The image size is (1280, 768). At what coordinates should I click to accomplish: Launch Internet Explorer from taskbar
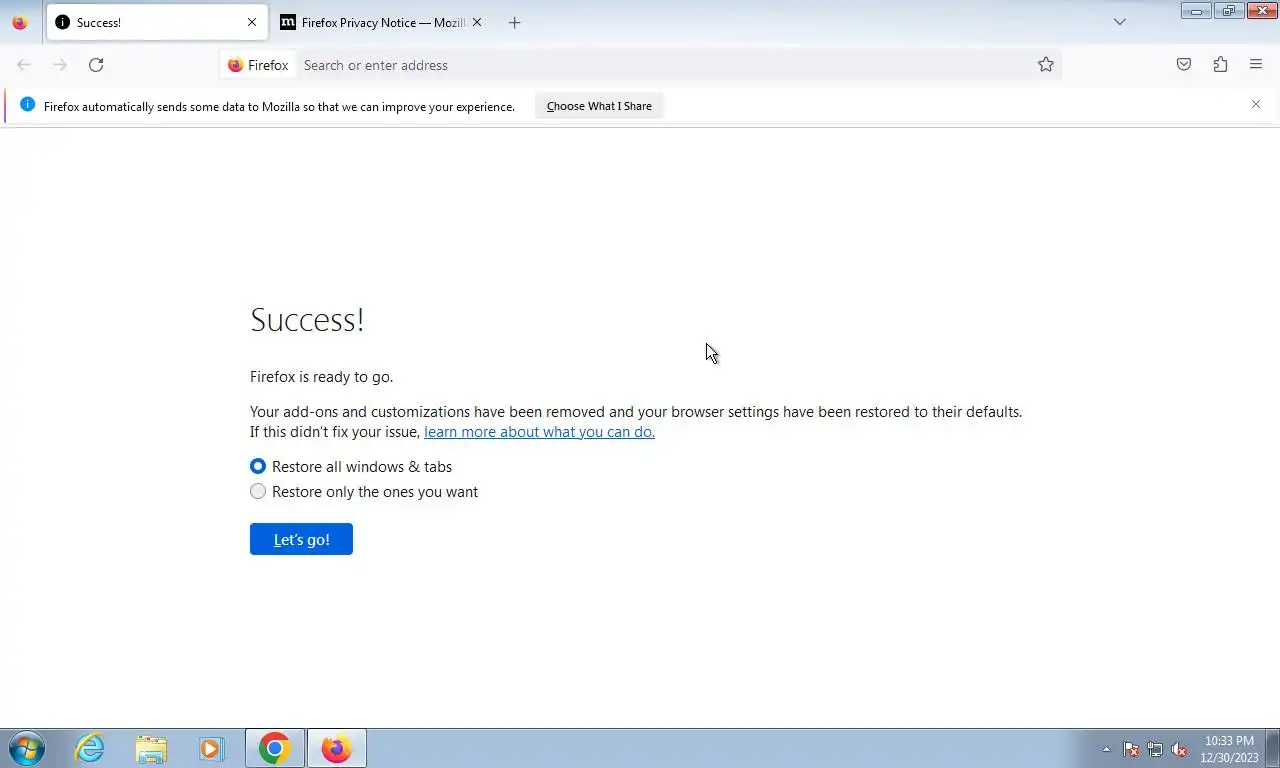(90, 748)
